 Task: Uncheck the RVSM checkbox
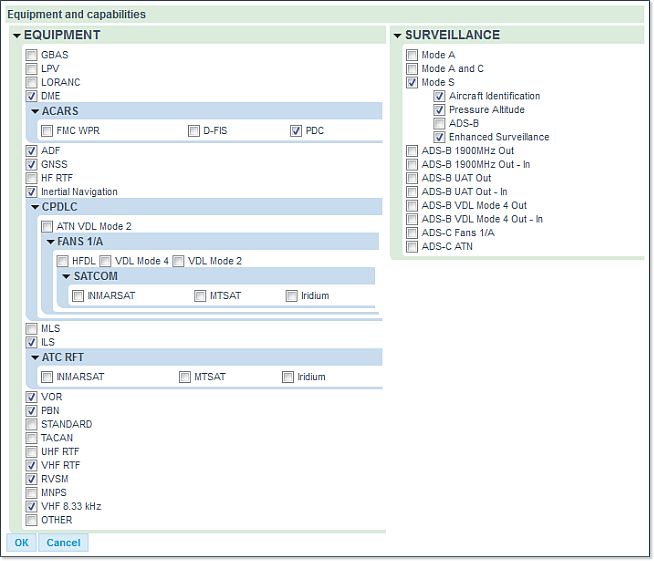pos(32,479)
